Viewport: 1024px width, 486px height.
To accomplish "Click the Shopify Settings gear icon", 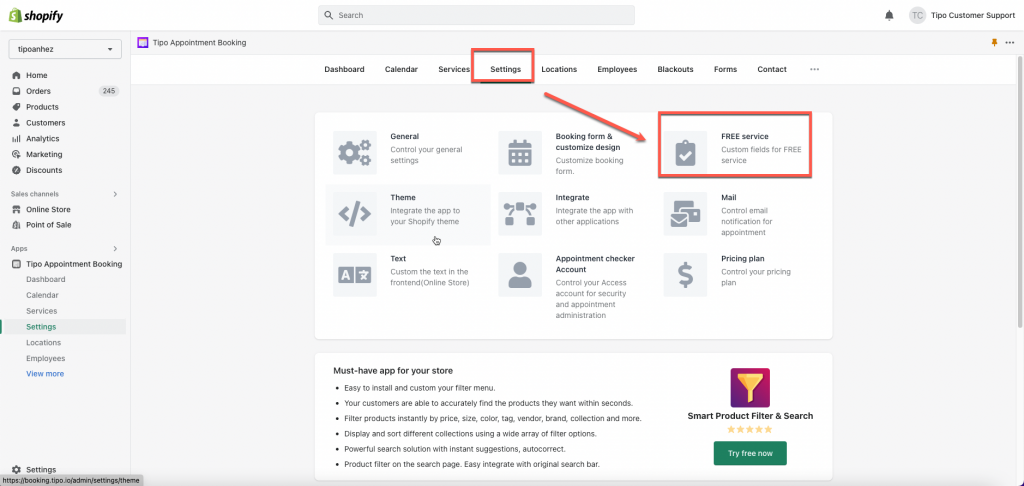I will tap(16, 470).
